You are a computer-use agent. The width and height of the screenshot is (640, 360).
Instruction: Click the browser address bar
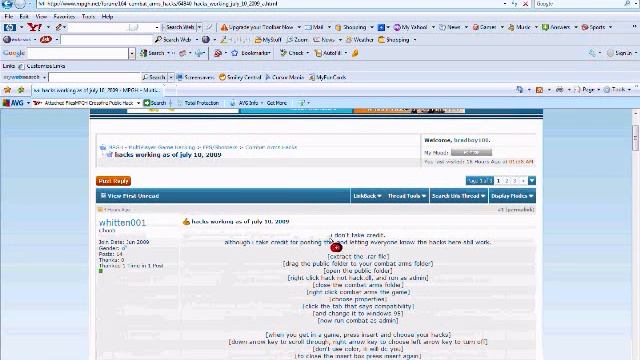click(269, 4)
